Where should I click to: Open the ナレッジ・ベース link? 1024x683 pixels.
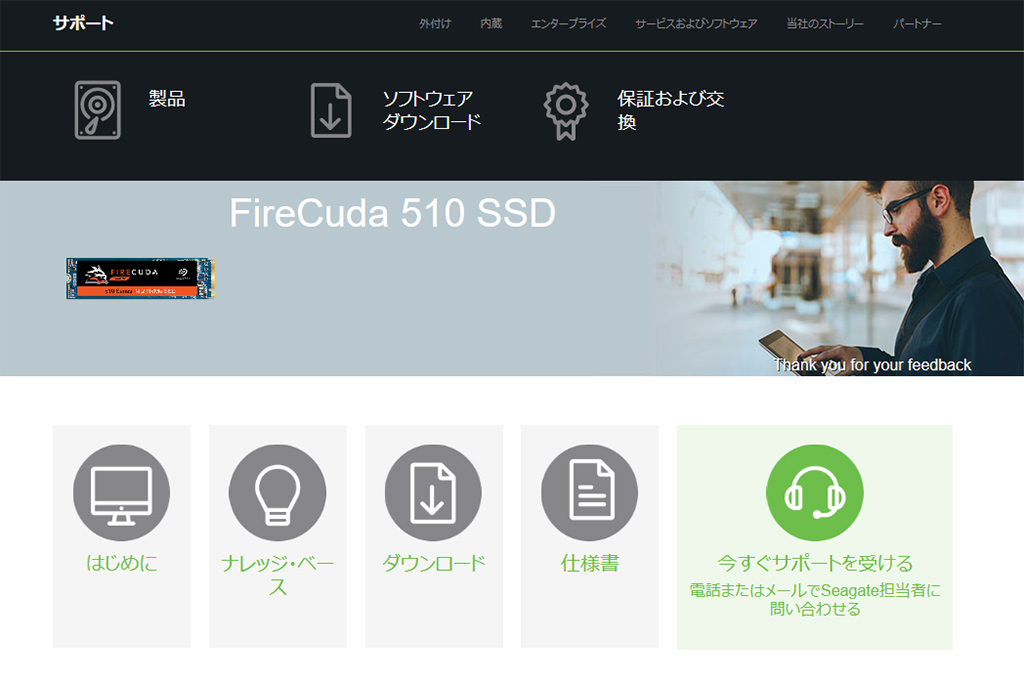(x=278, y=575)
